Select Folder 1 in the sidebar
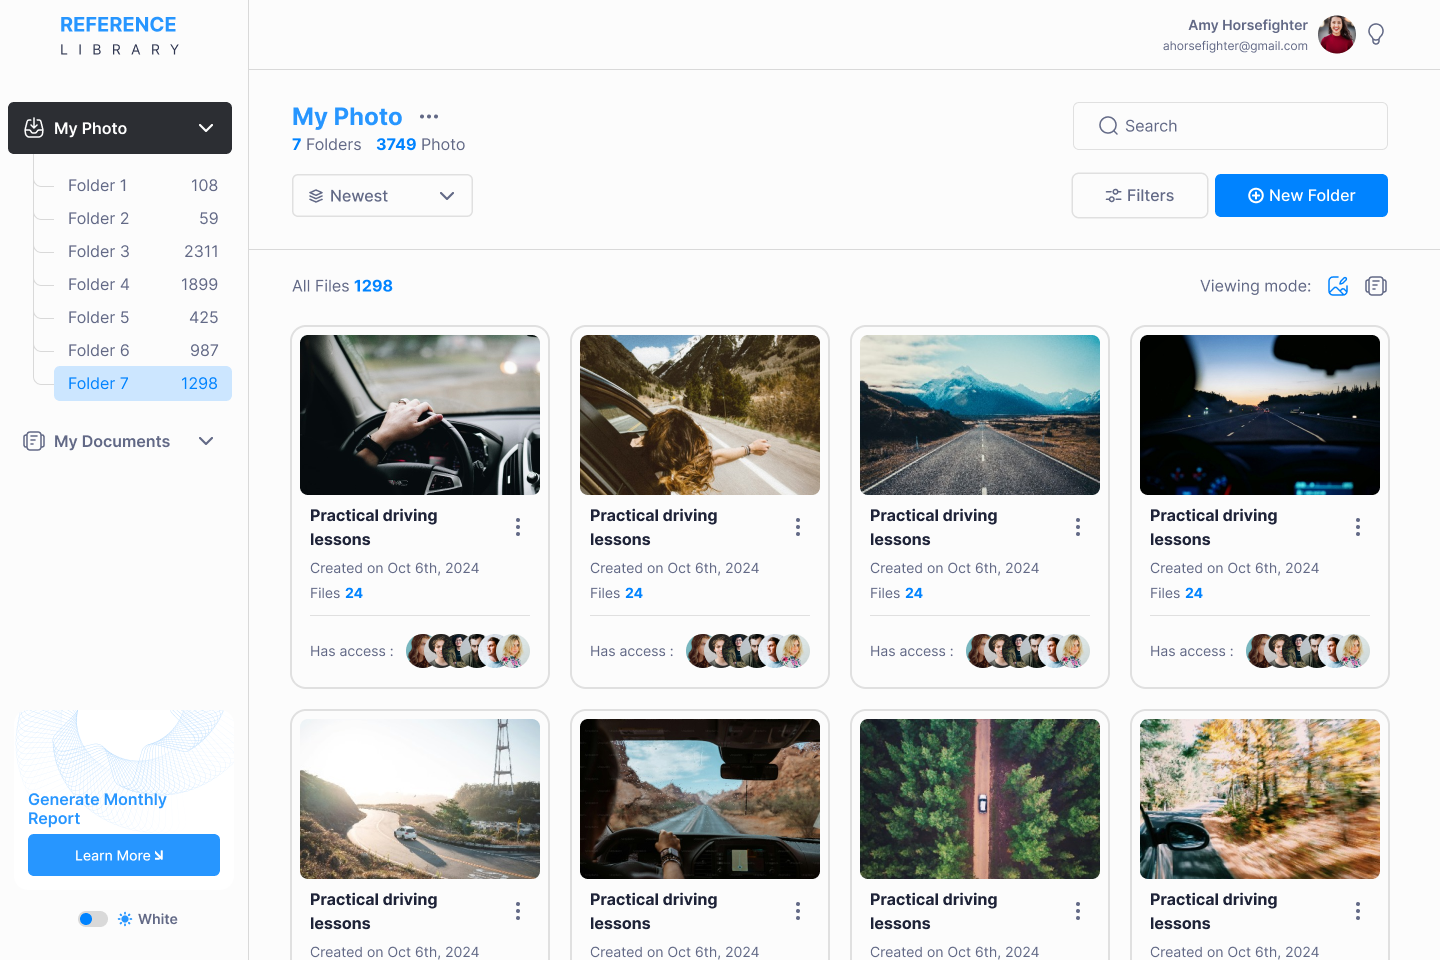 click(x=143, y=185)
